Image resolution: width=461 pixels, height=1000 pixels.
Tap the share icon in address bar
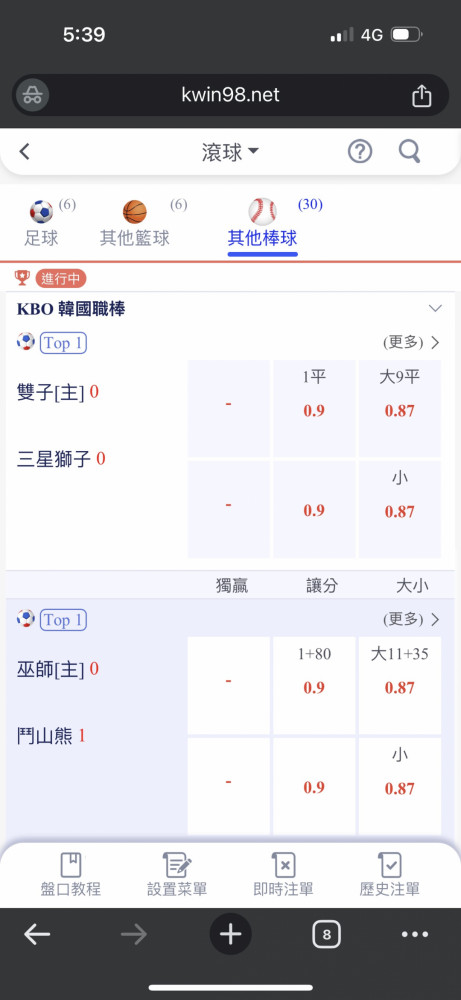[421, 95]
